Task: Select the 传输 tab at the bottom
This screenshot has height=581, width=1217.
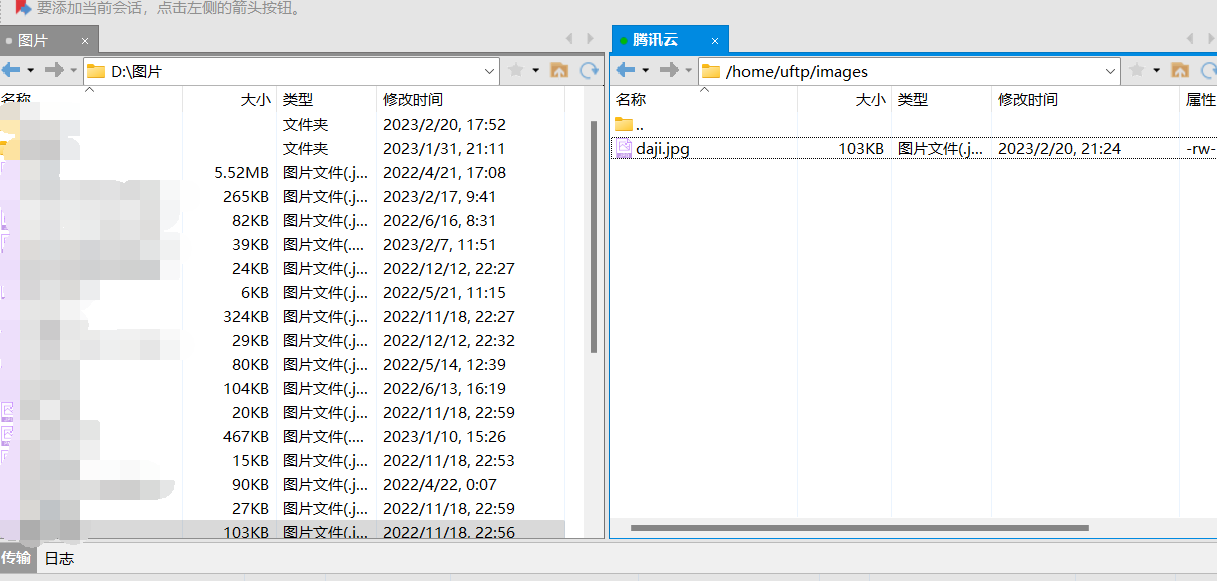Action: [x=16, y=558]
